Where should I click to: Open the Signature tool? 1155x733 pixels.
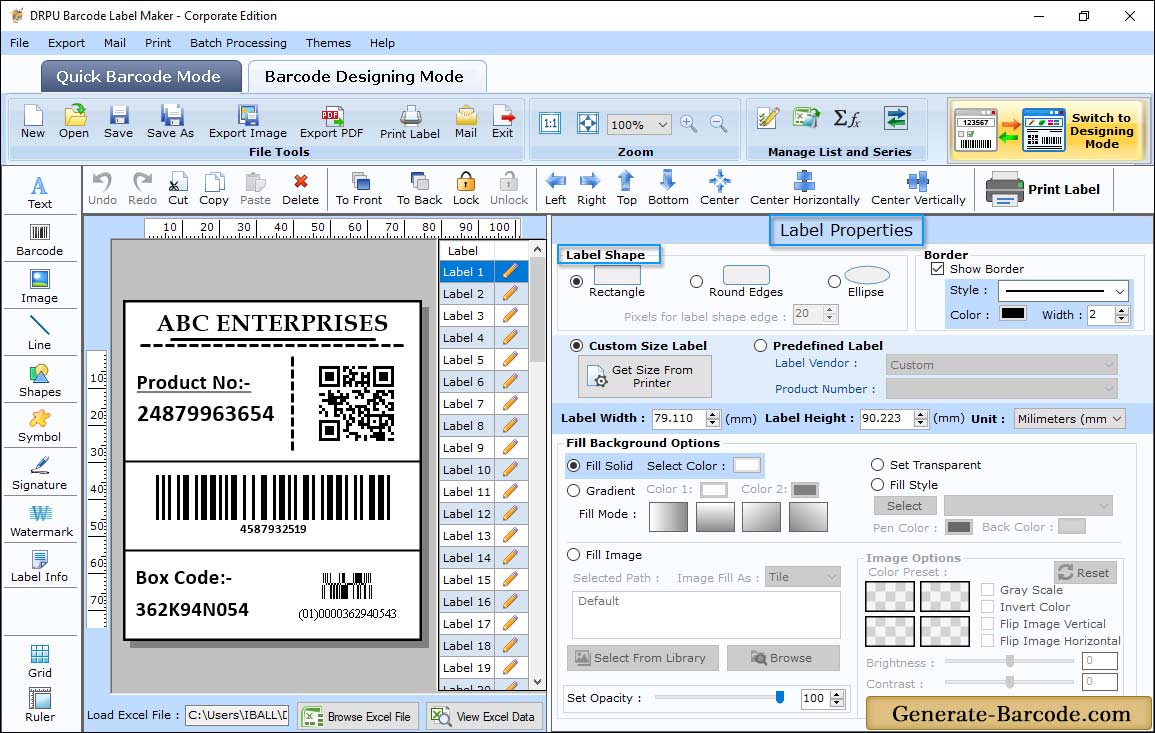[x=39, y=474]
